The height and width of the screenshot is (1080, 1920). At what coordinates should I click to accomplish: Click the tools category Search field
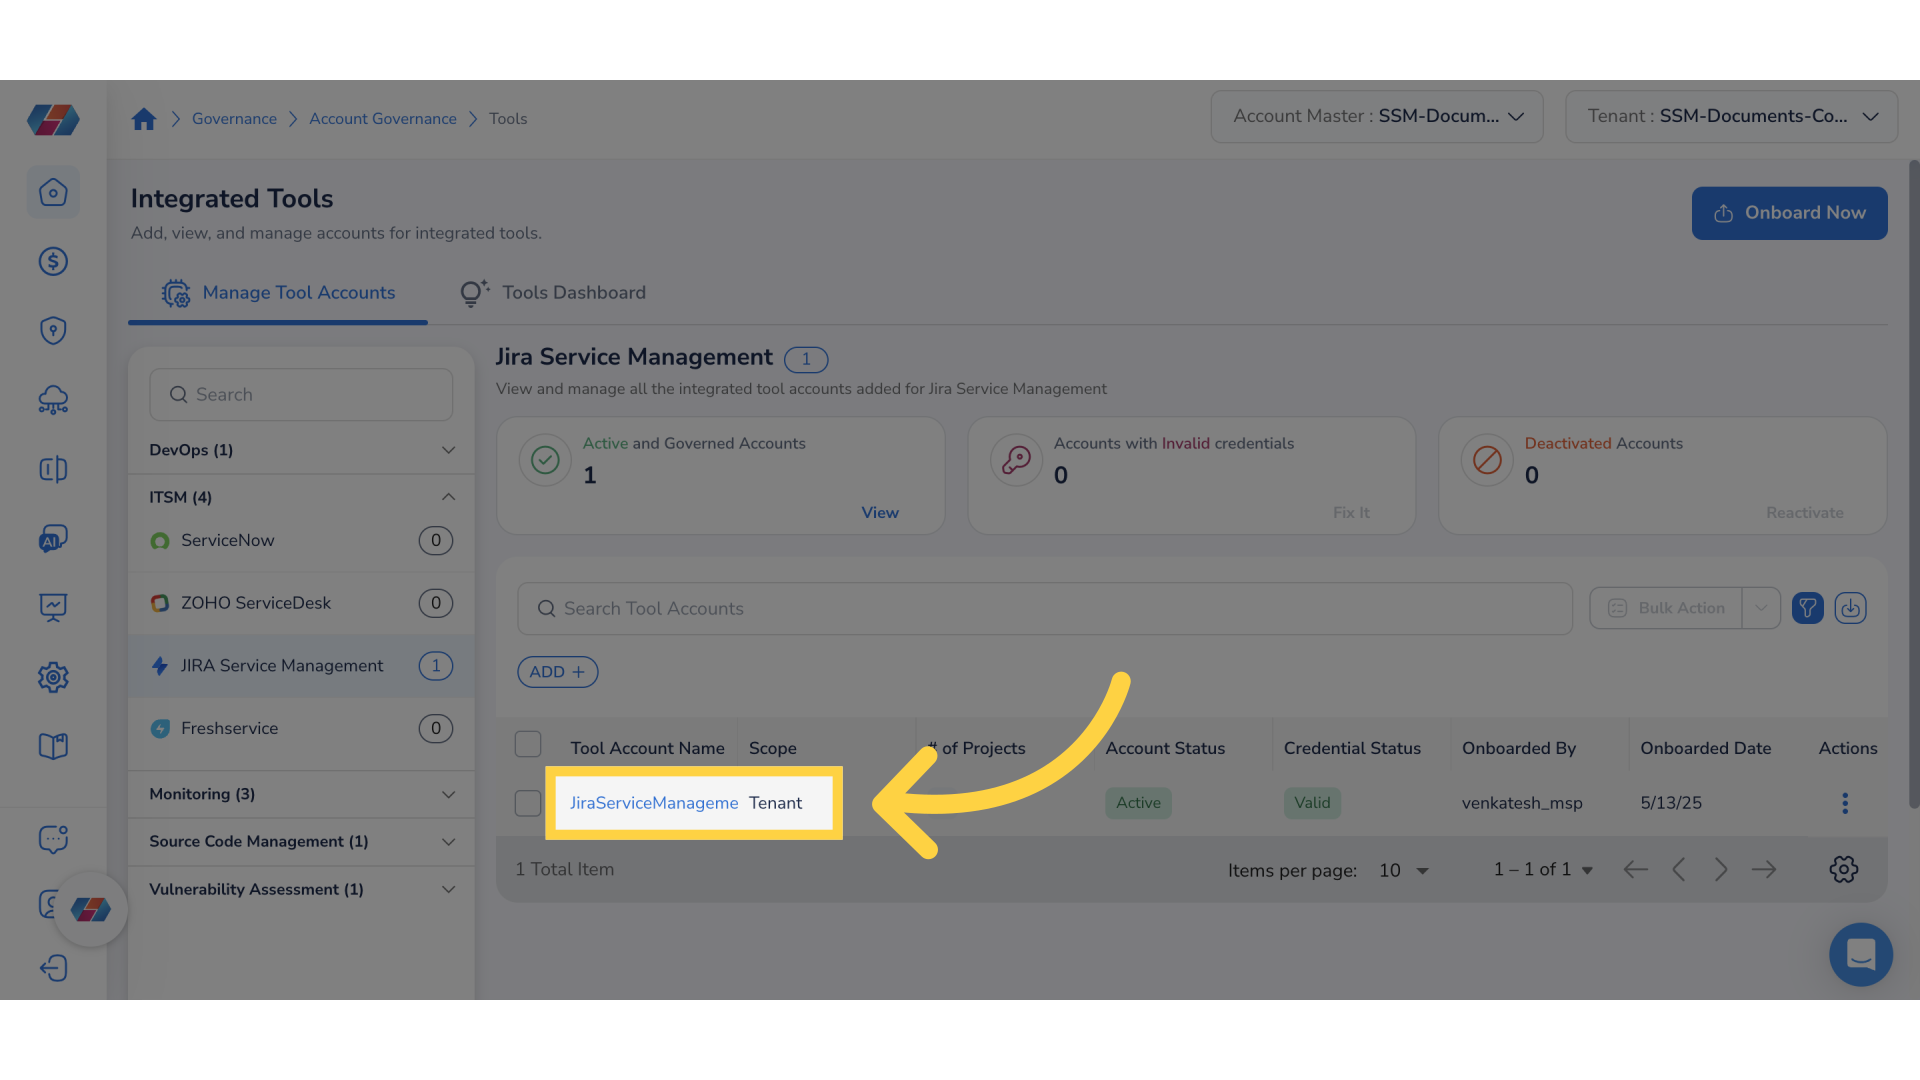(x=301, y=395)
